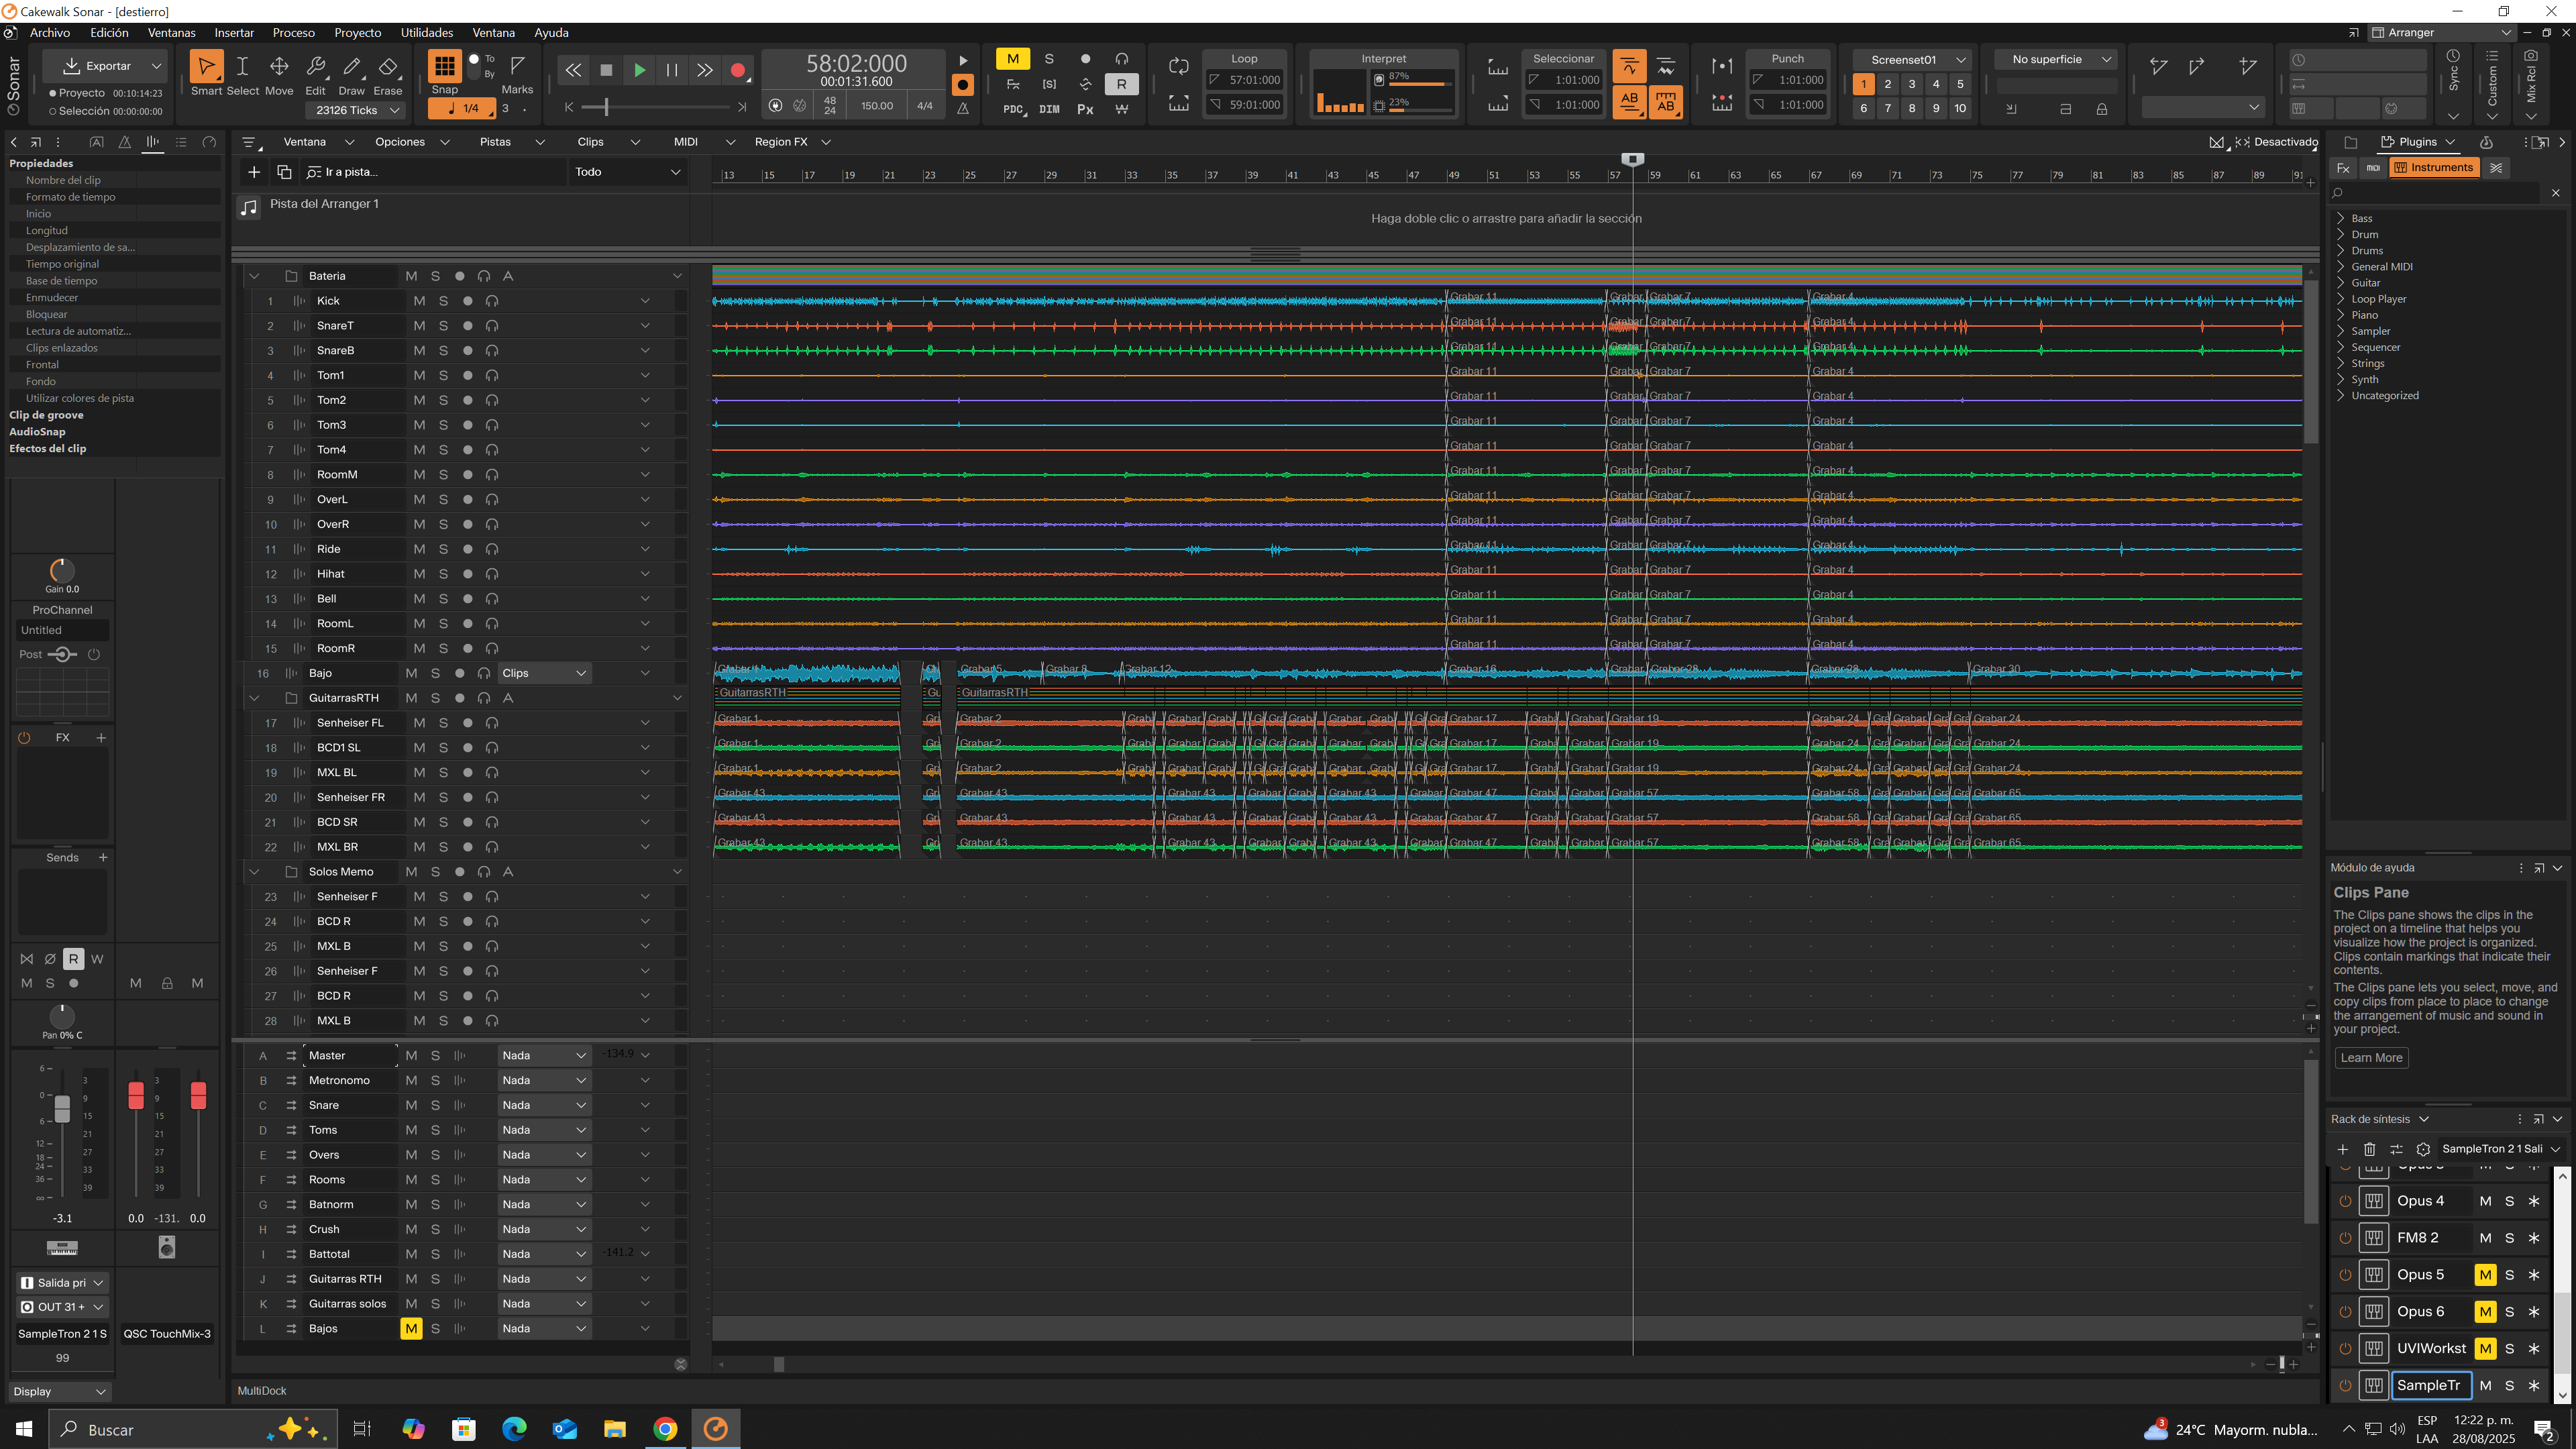
Task: Mute the Kick track
Action: [419, 301]
